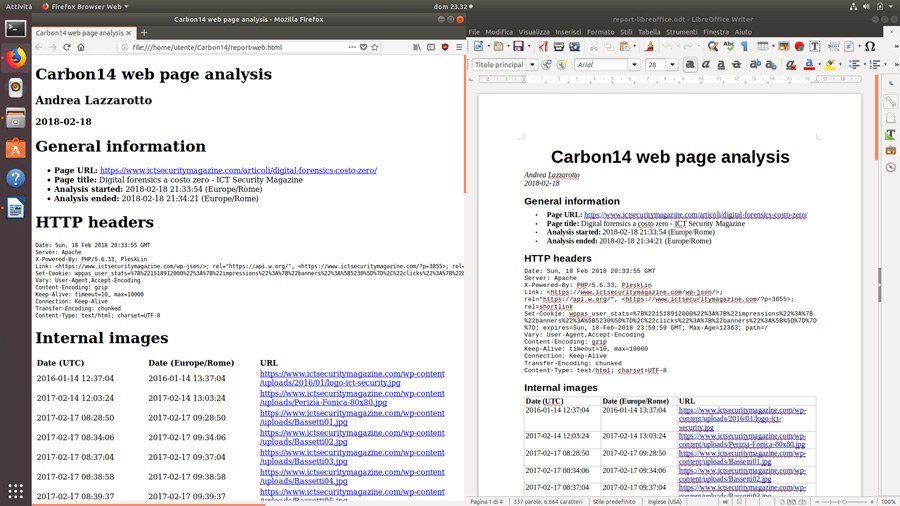Open Firefox page actions (three dots)

click(x=352, y=47)
